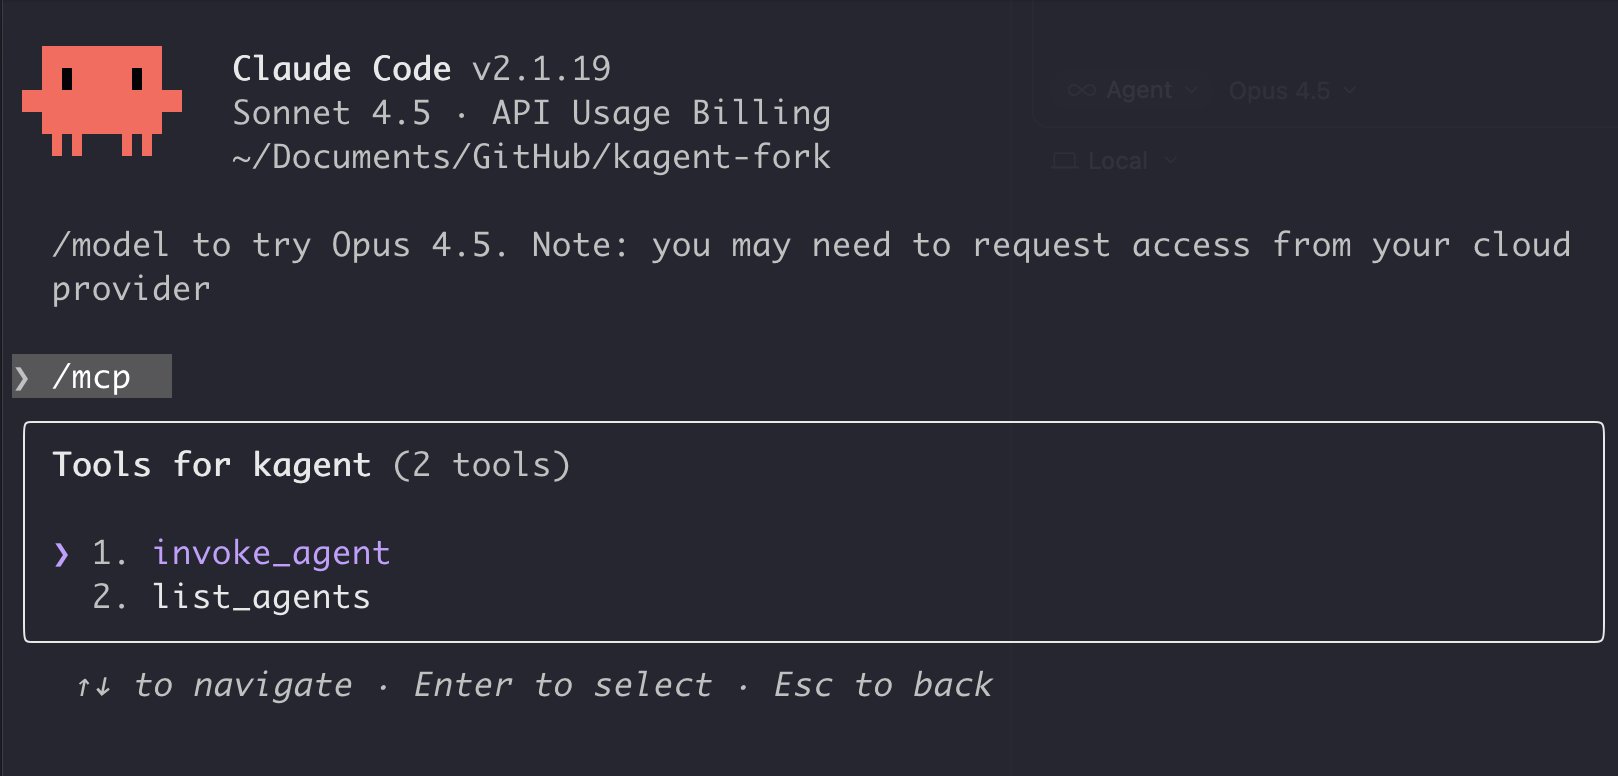
Task: Click the chevron next to Opus 4.5
Action: [x=1352, y=91]
